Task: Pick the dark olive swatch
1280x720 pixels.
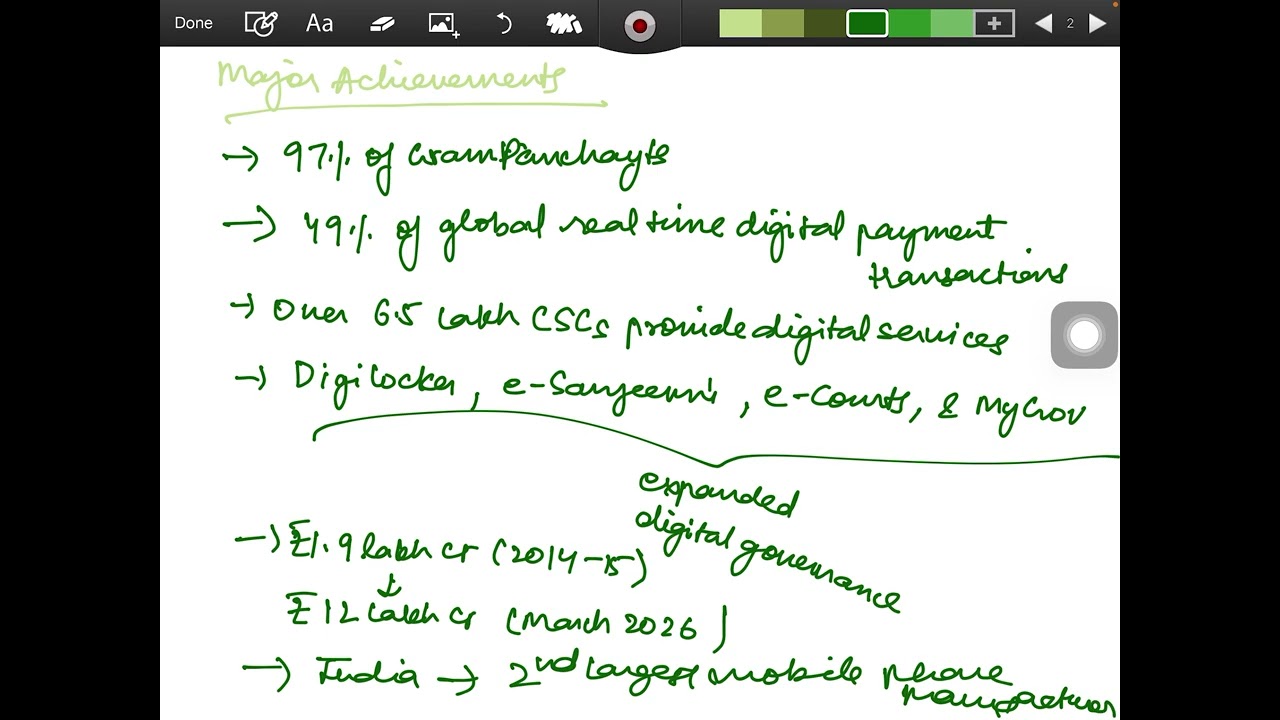Action: 825,23
